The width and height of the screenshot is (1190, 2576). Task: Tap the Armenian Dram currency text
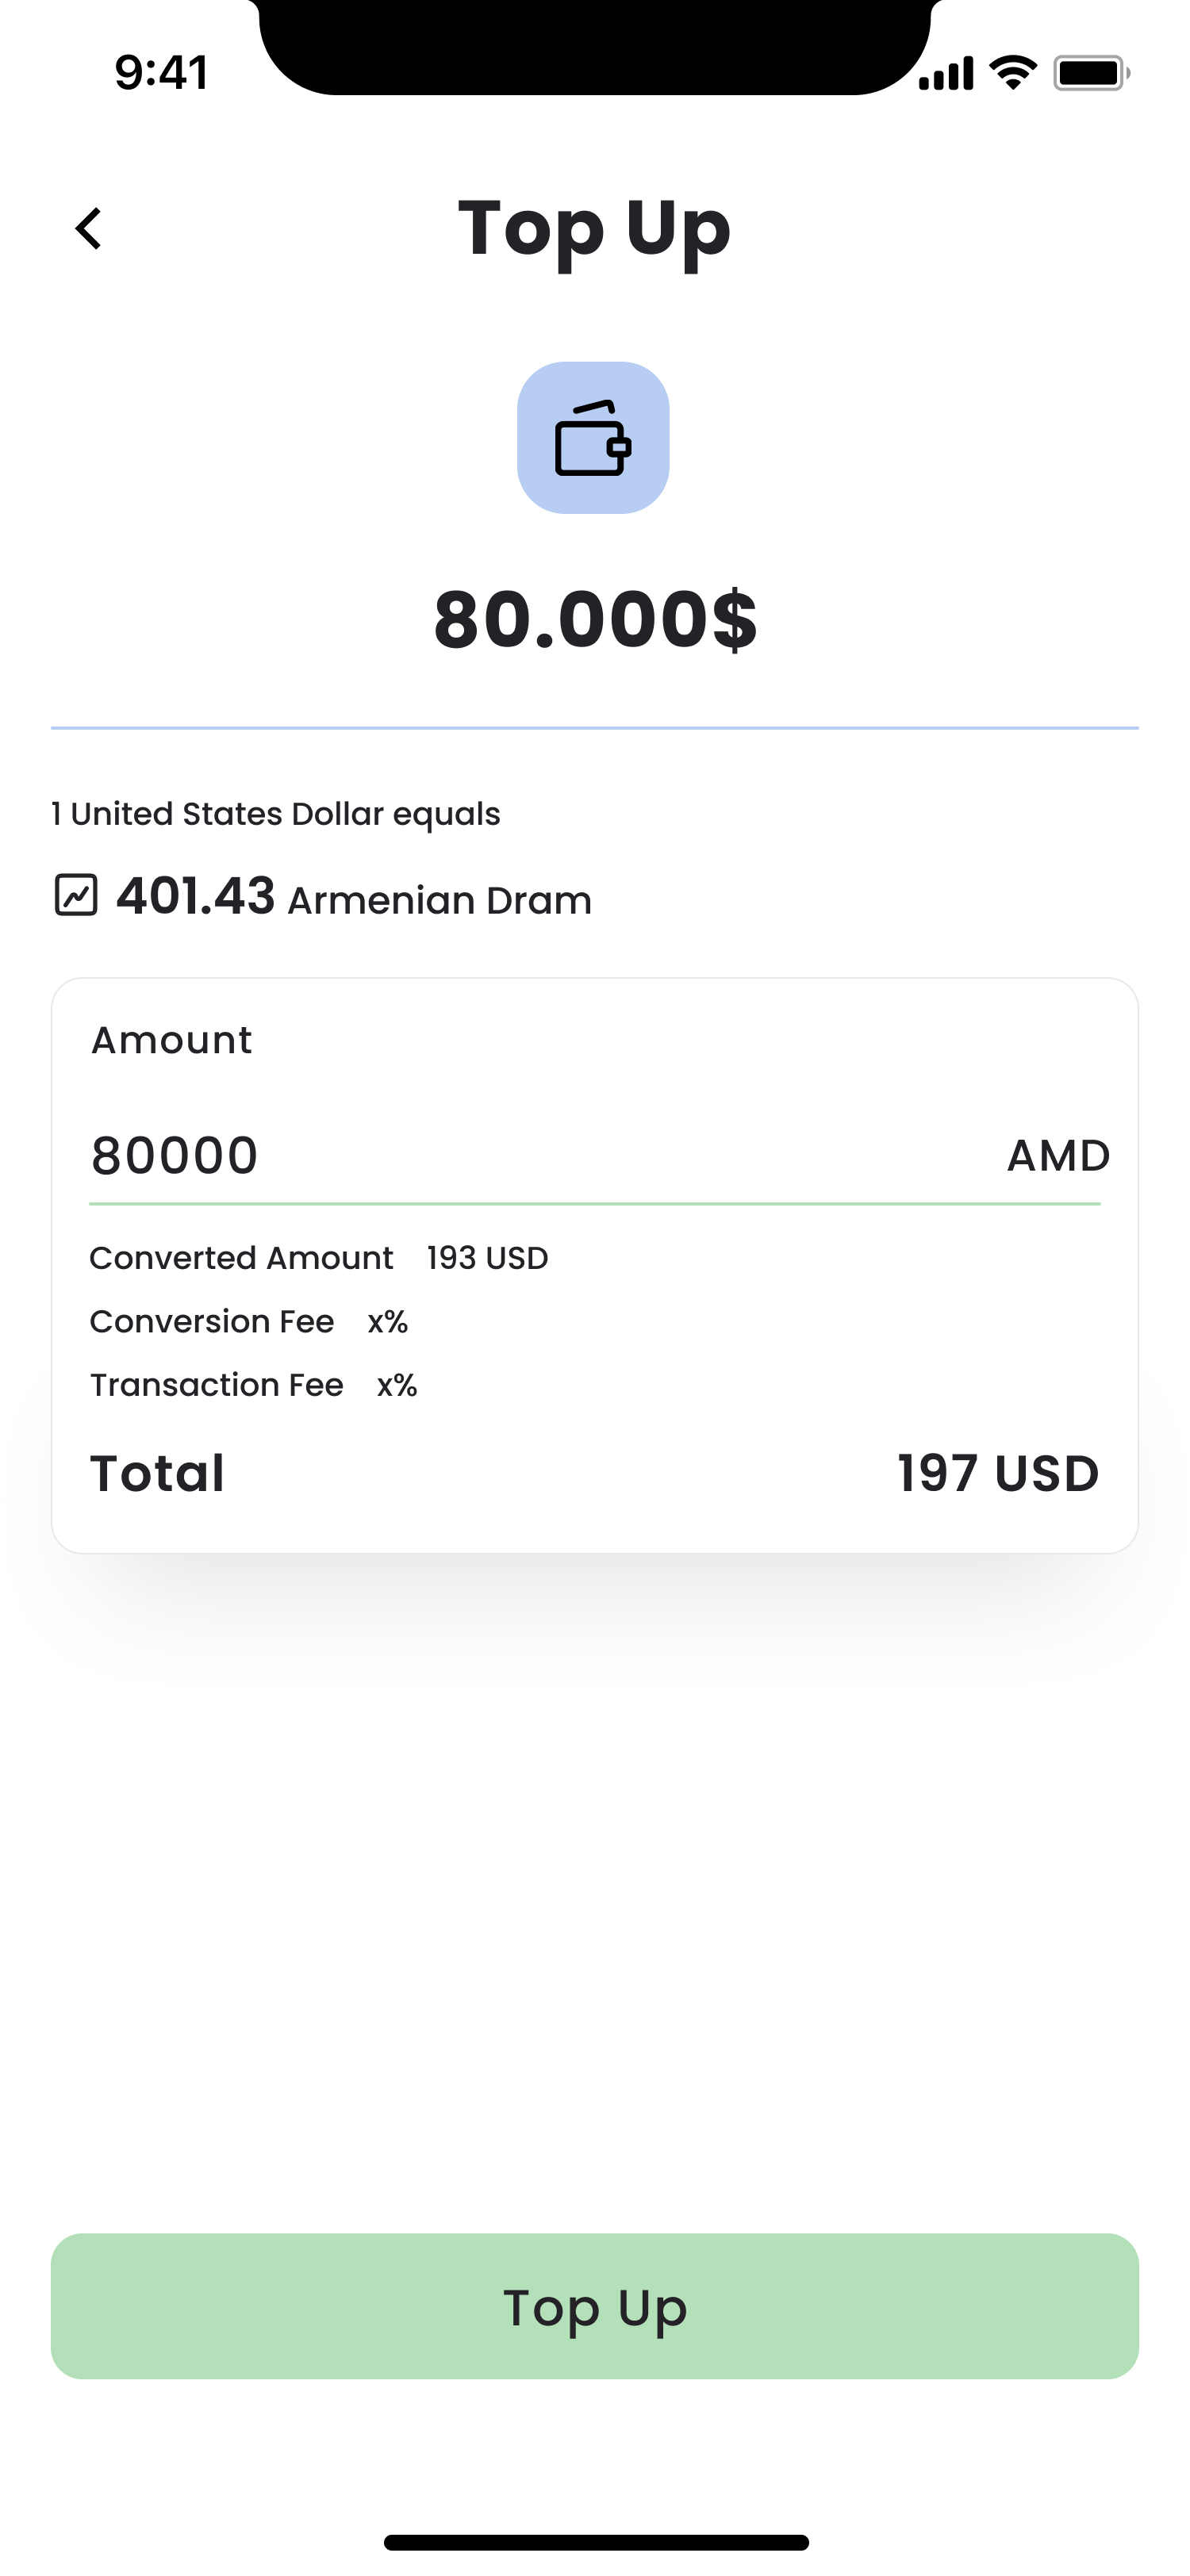click(x=440, y=901)
